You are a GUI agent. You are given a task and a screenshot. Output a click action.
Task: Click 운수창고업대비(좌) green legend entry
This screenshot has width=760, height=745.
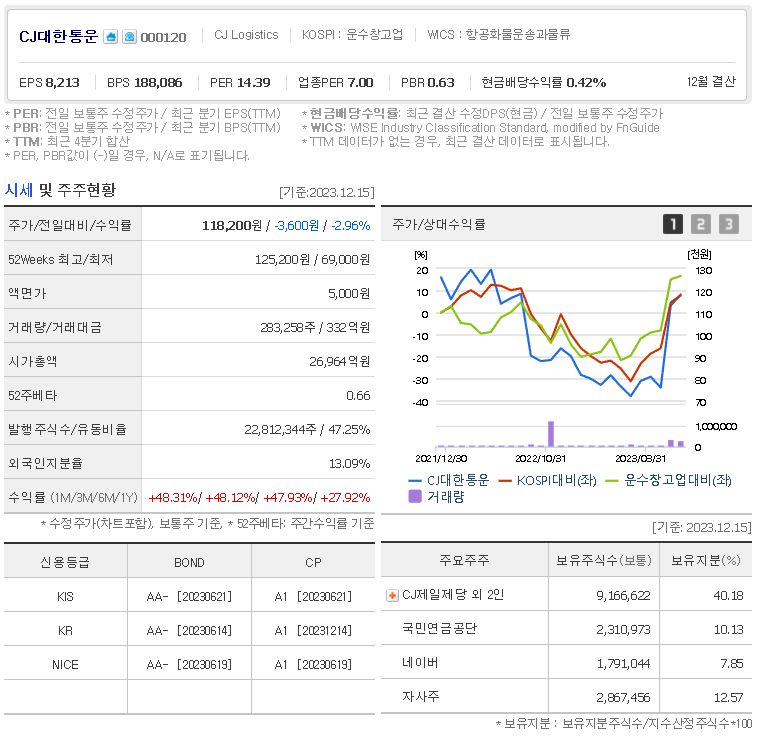tap(669, 480)
